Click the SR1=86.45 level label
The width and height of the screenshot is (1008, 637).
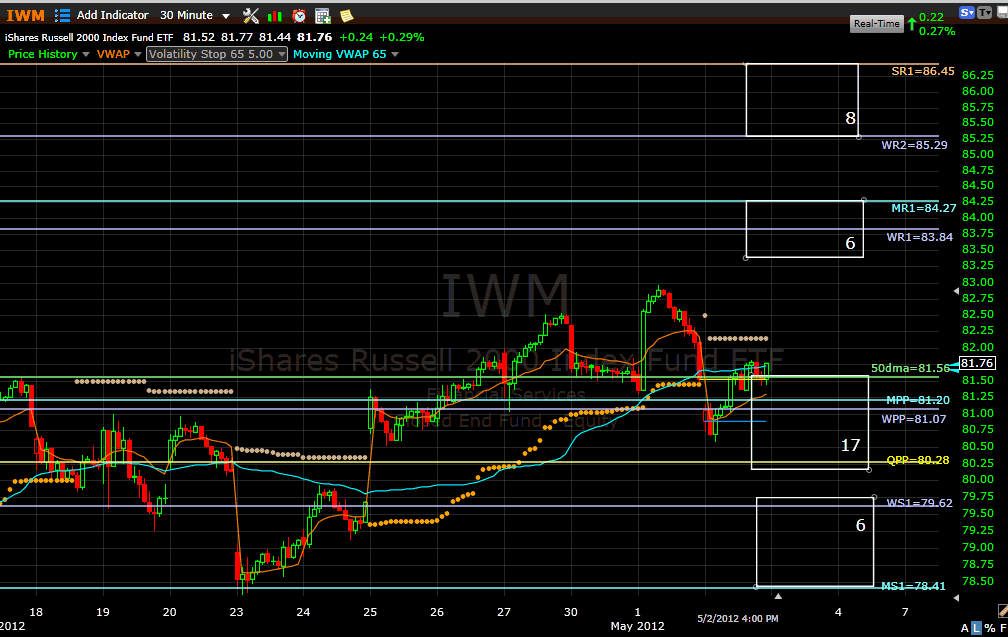point(922,71)
